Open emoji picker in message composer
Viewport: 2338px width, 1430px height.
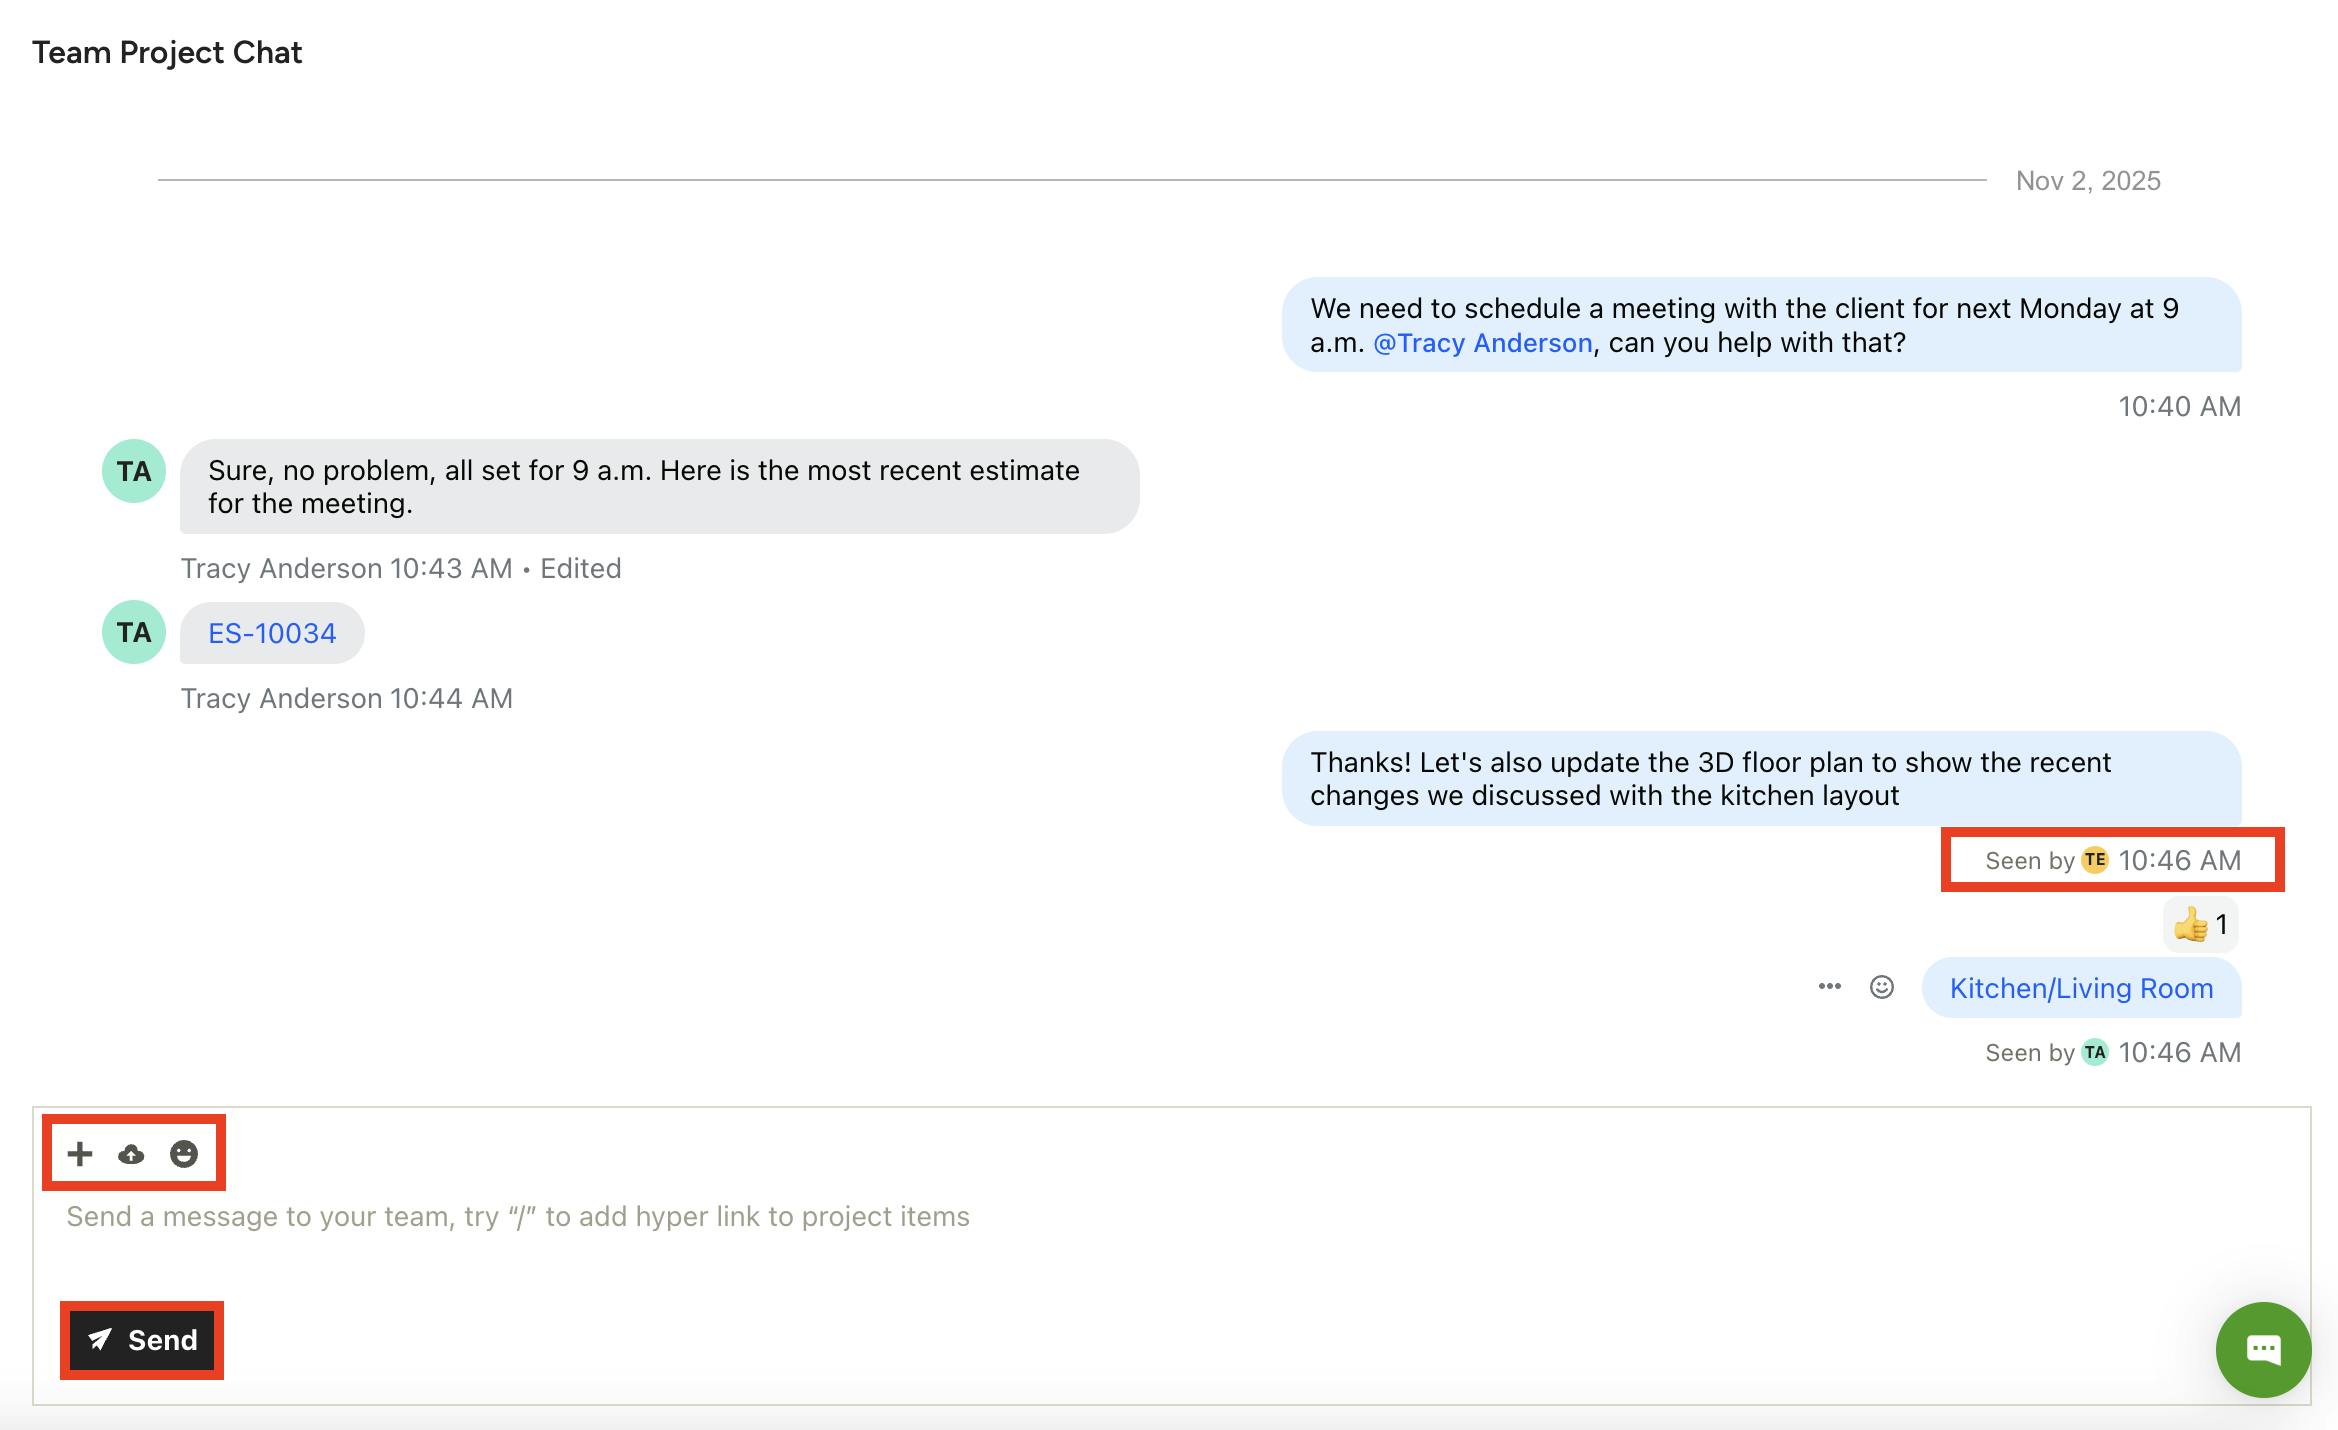[184, 1154]
